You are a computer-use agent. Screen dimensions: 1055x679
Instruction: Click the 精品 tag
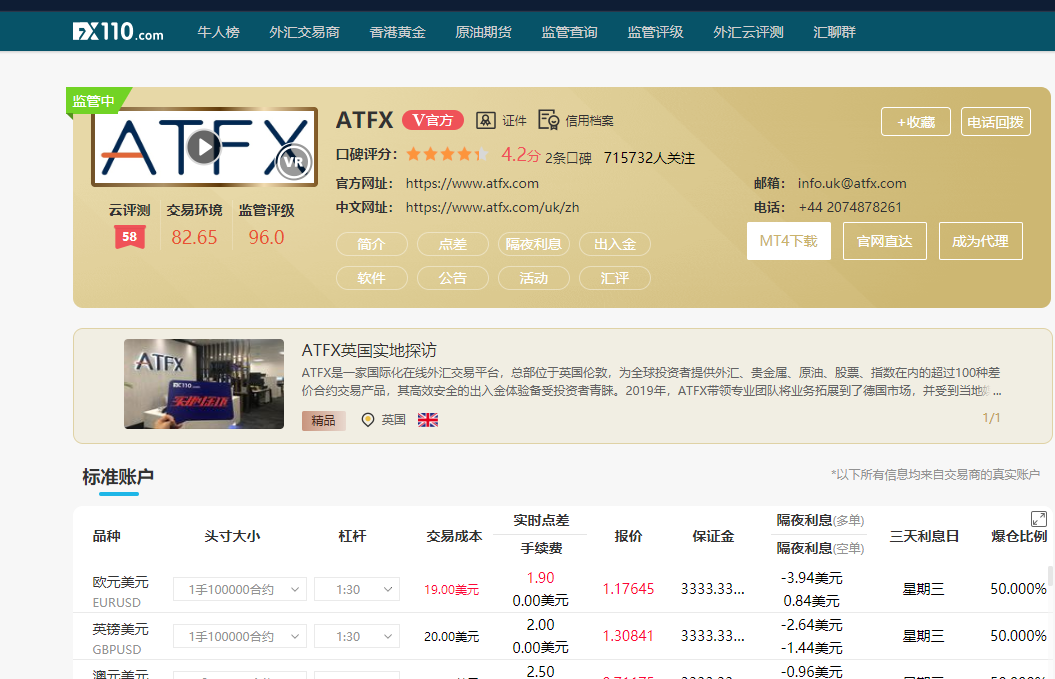click(x=324, y=421)
